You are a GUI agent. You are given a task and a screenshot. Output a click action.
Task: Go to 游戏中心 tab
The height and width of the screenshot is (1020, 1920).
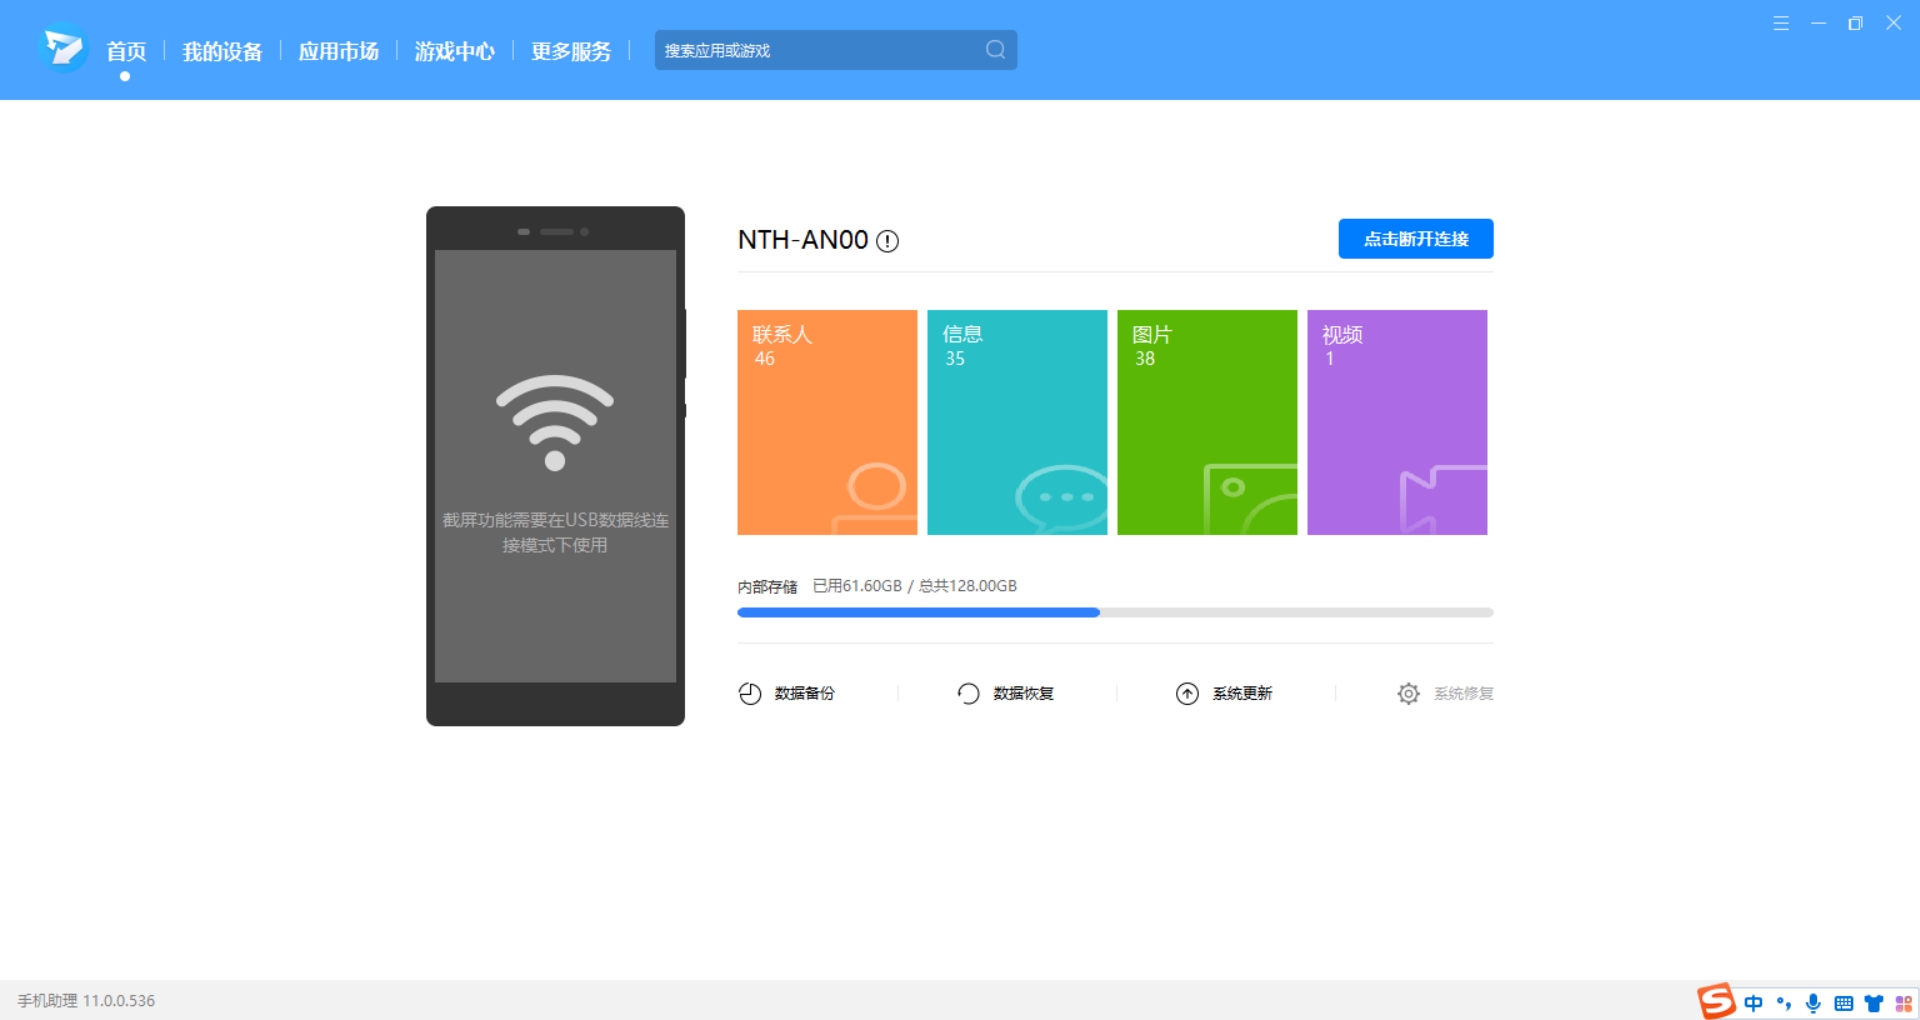[x=454, y=51]
